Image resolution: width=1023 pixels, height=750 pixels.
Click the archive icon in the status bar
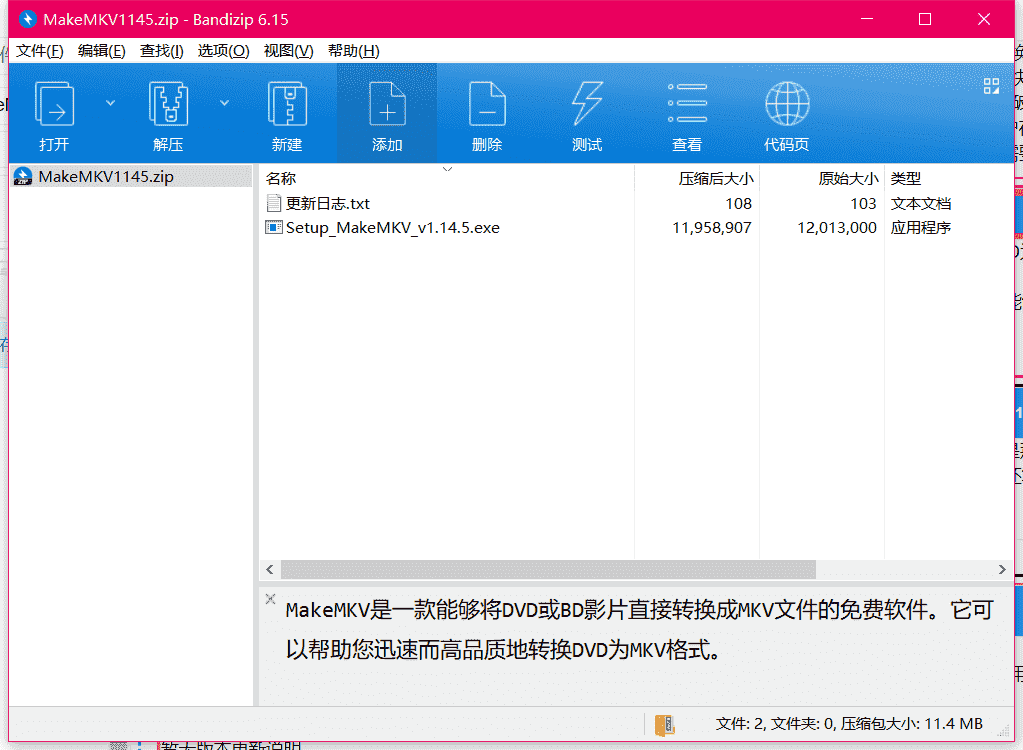tap(664, 724)
